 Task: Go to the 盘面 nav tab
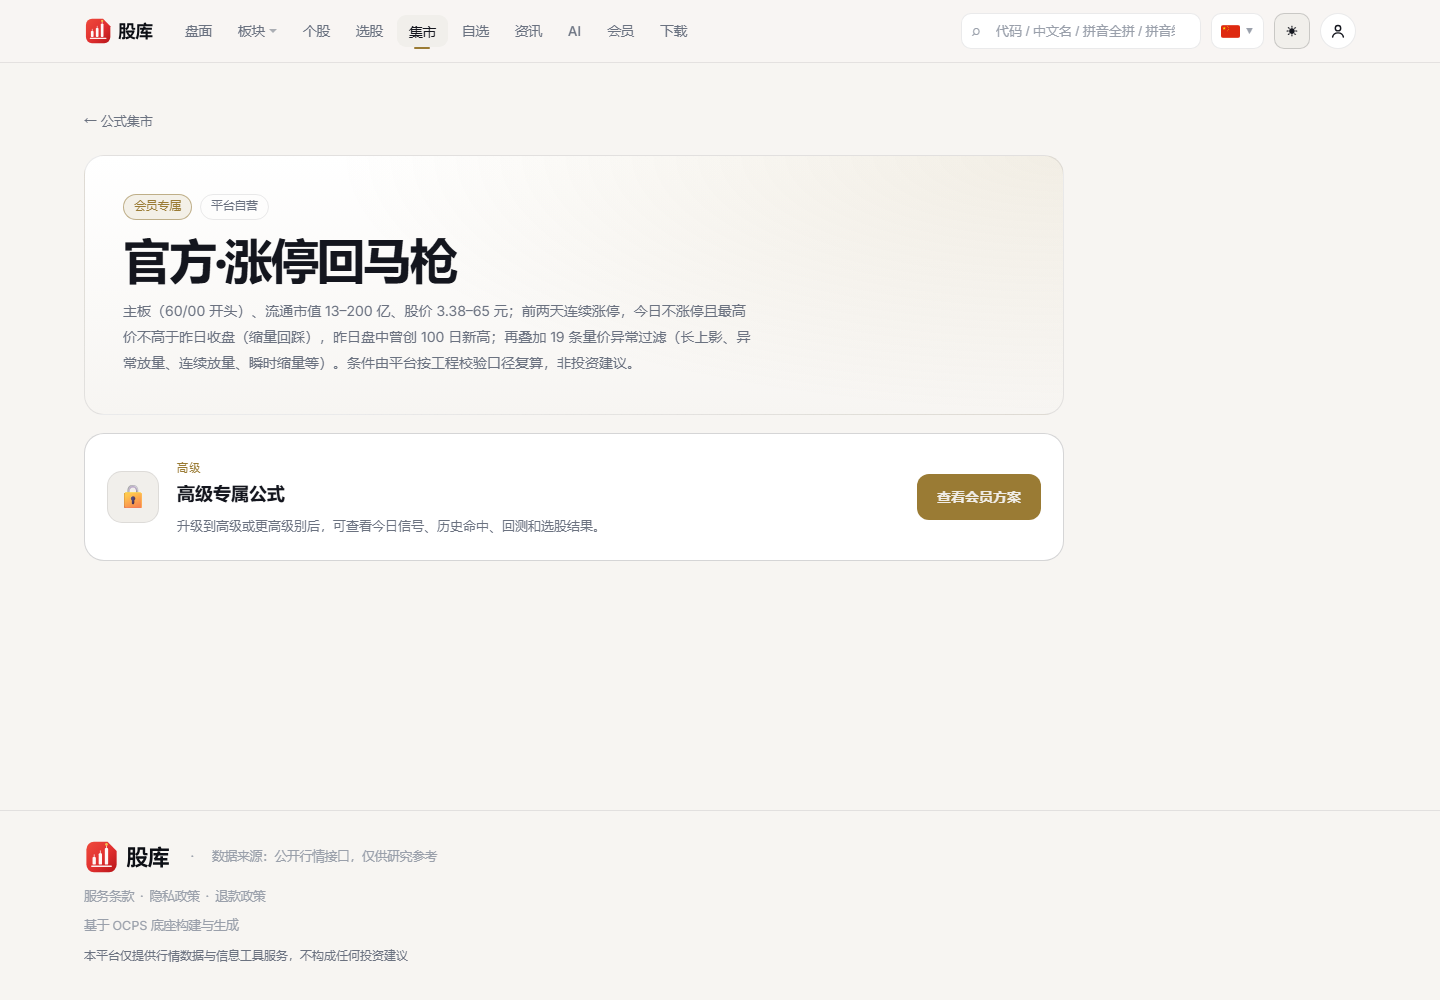coord(199,31)
